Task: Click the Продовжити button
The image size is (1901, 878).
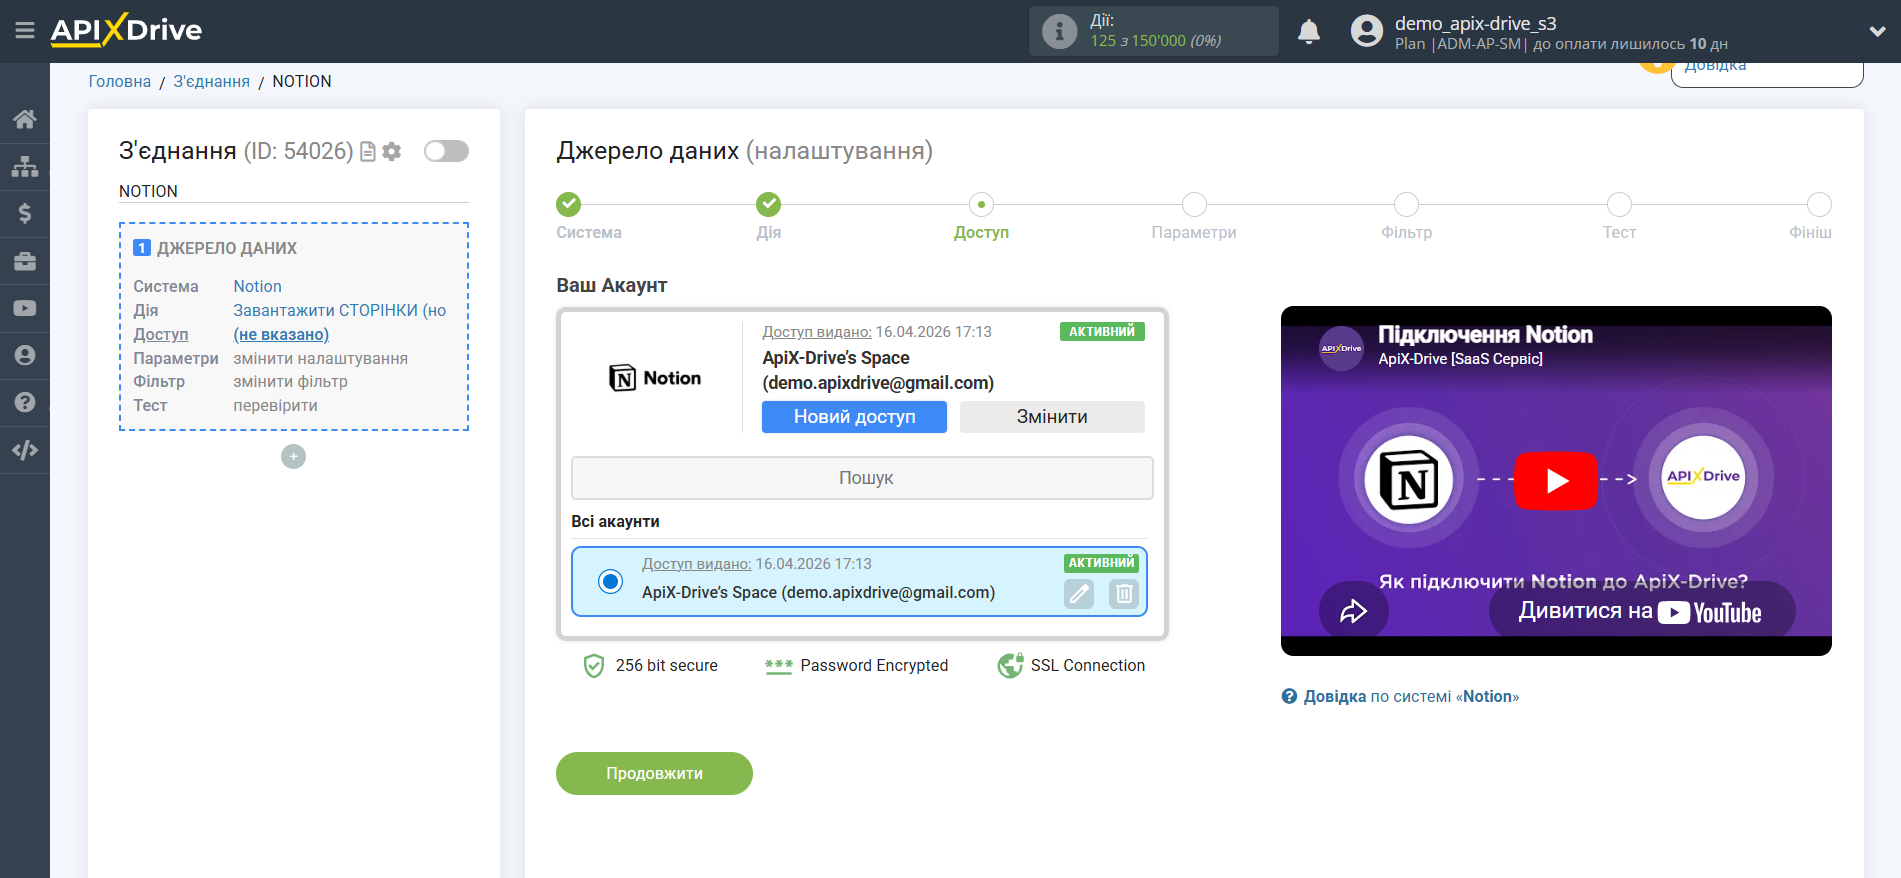Action: [x=654, y=773]
